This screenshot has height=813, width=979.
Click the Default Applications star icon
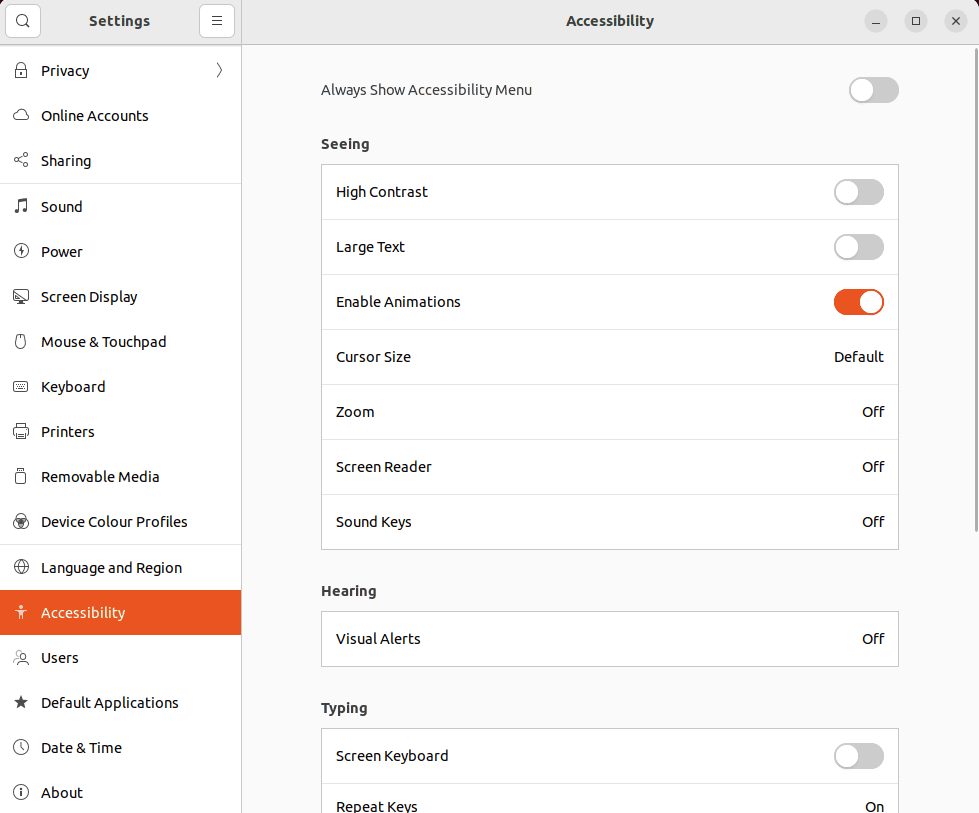click(x=21, y=702)
